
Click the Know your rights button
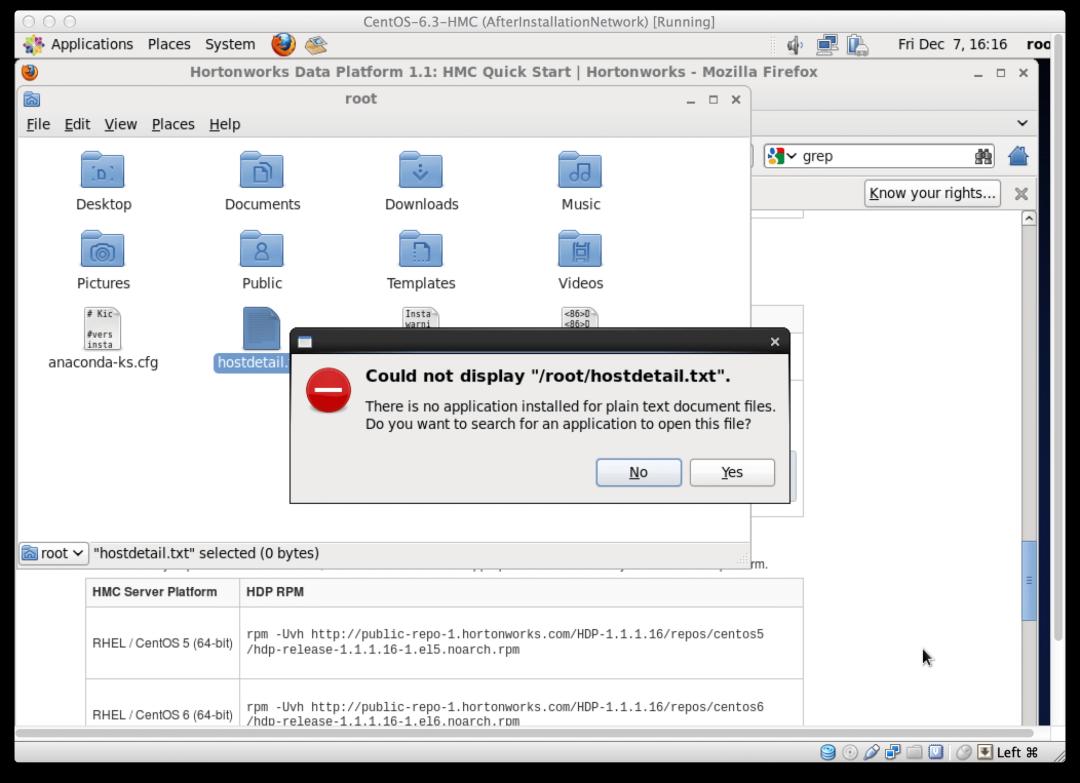coord(932,193)
